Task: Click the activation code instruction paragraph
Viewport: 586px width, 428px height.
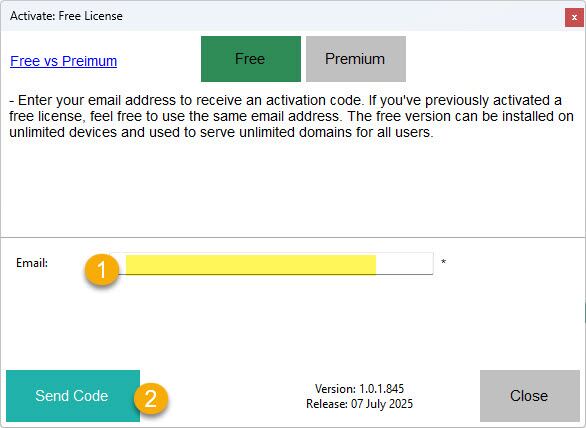Action: point(291,116)
